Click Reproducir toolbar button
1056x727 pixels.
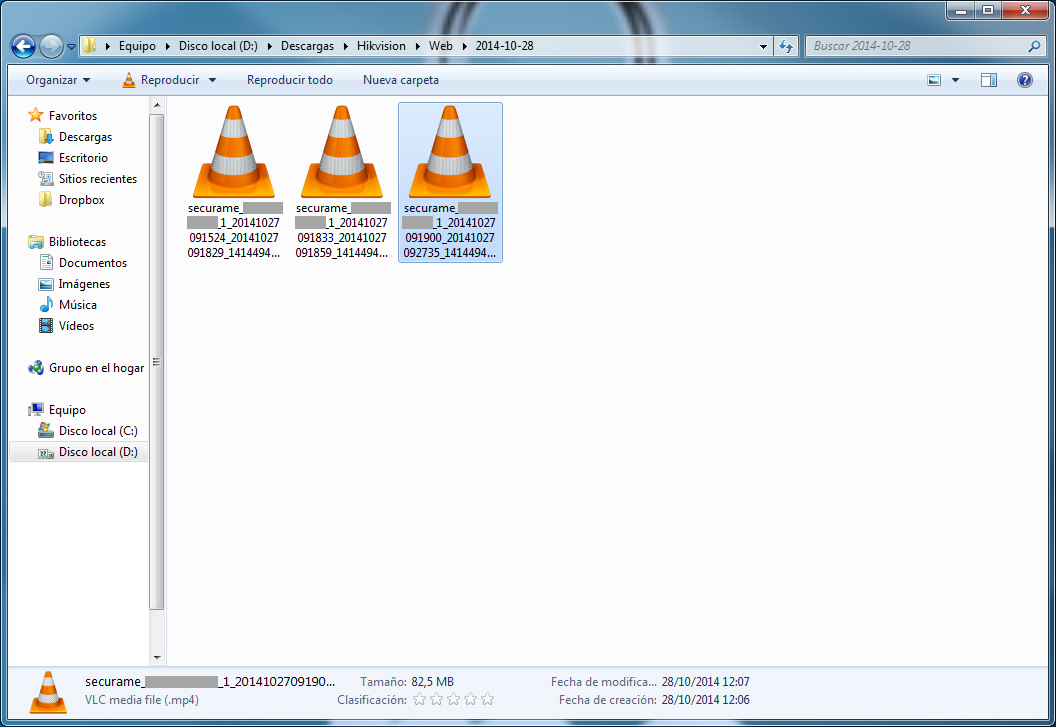(161, 80)
